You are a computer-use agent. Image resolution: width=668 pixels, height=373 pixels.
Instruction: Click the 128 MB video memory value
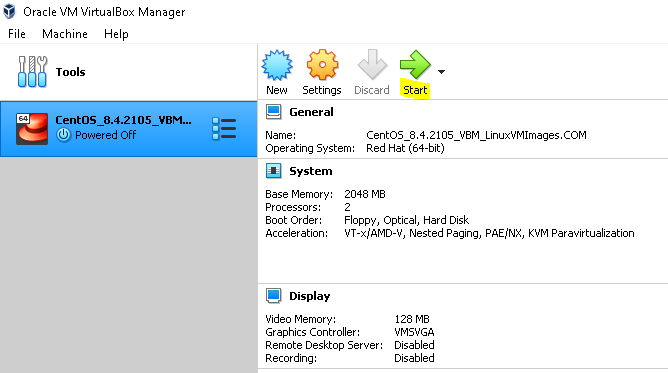point(412,319)
